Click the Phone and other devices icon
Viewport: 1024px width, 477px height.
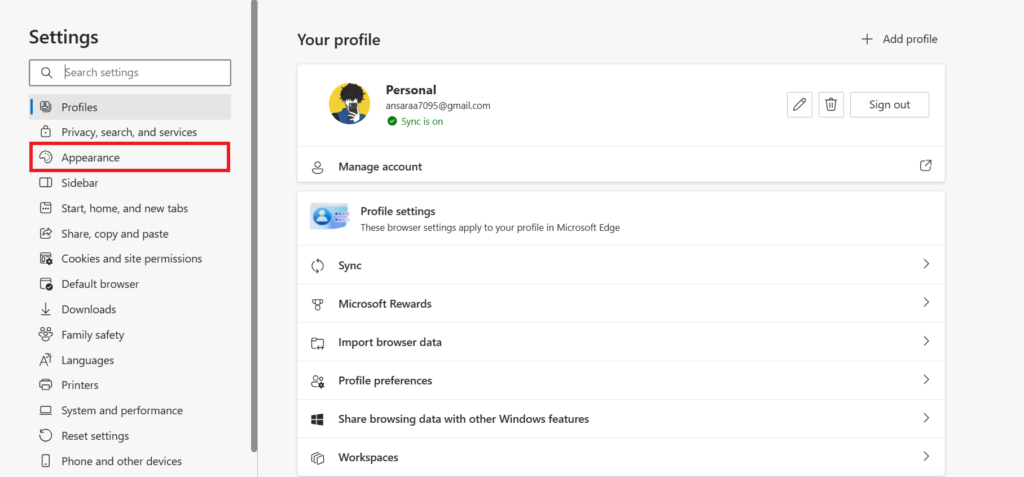[x=46, y=461]
